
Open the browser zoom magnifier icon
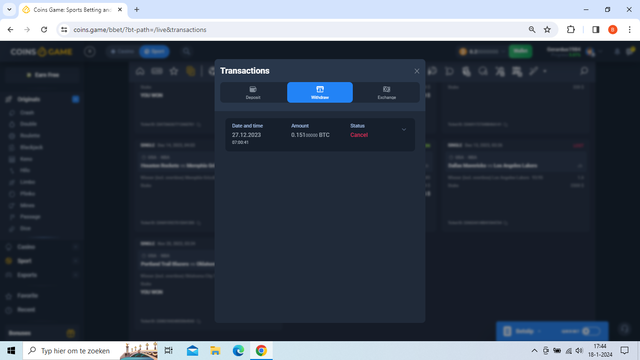click(x=532, y=29)
